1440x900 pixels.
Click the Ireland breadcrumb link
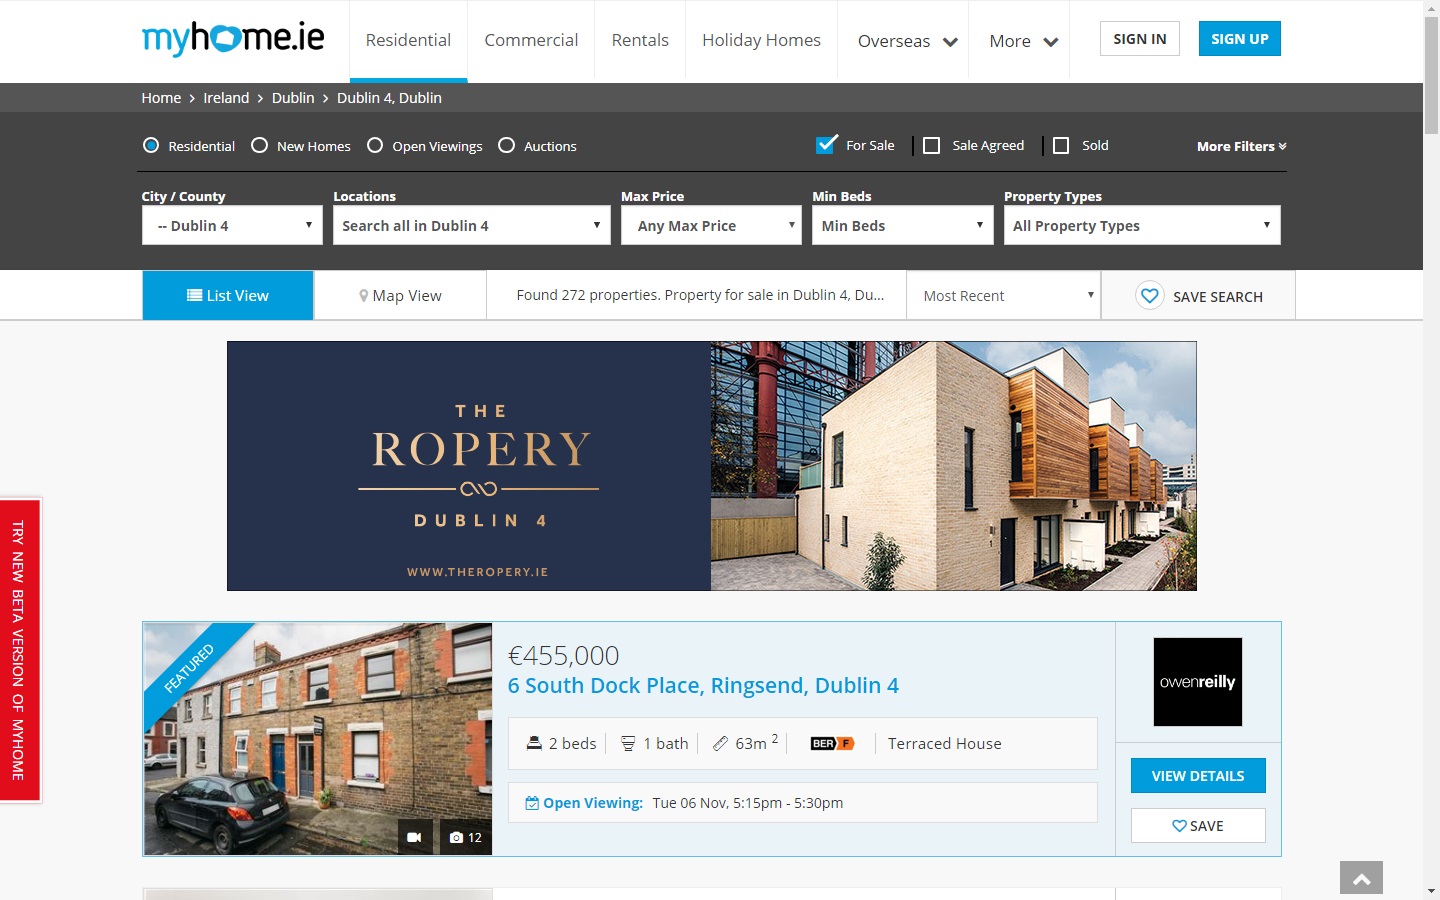pyautogui.click(x=226, y=98)
